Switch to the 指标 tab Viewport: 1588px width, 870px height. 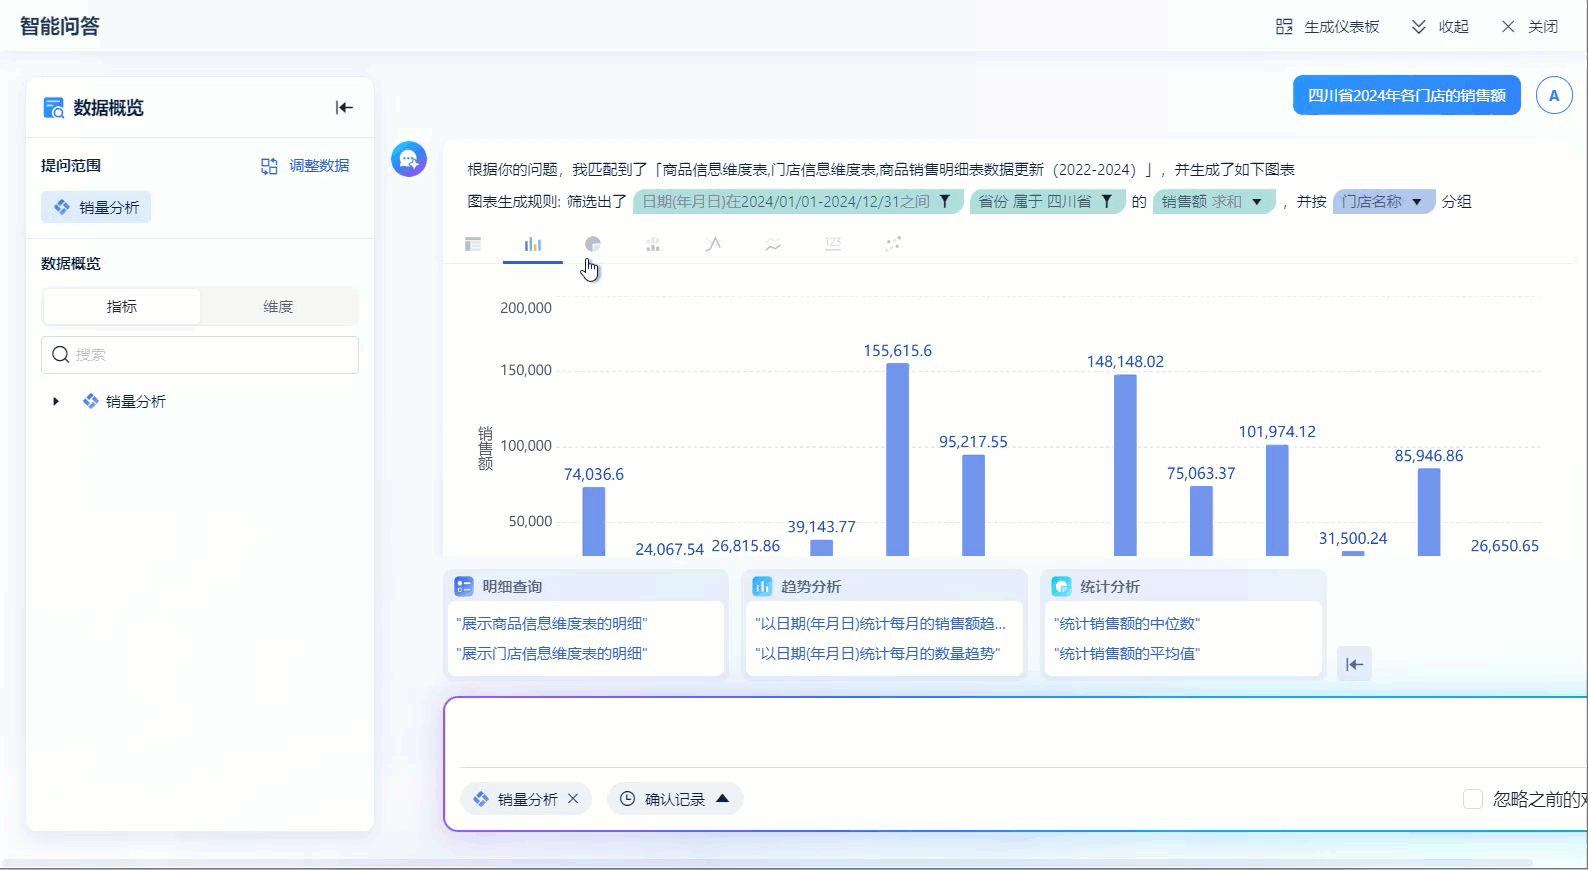coord(122,307)
